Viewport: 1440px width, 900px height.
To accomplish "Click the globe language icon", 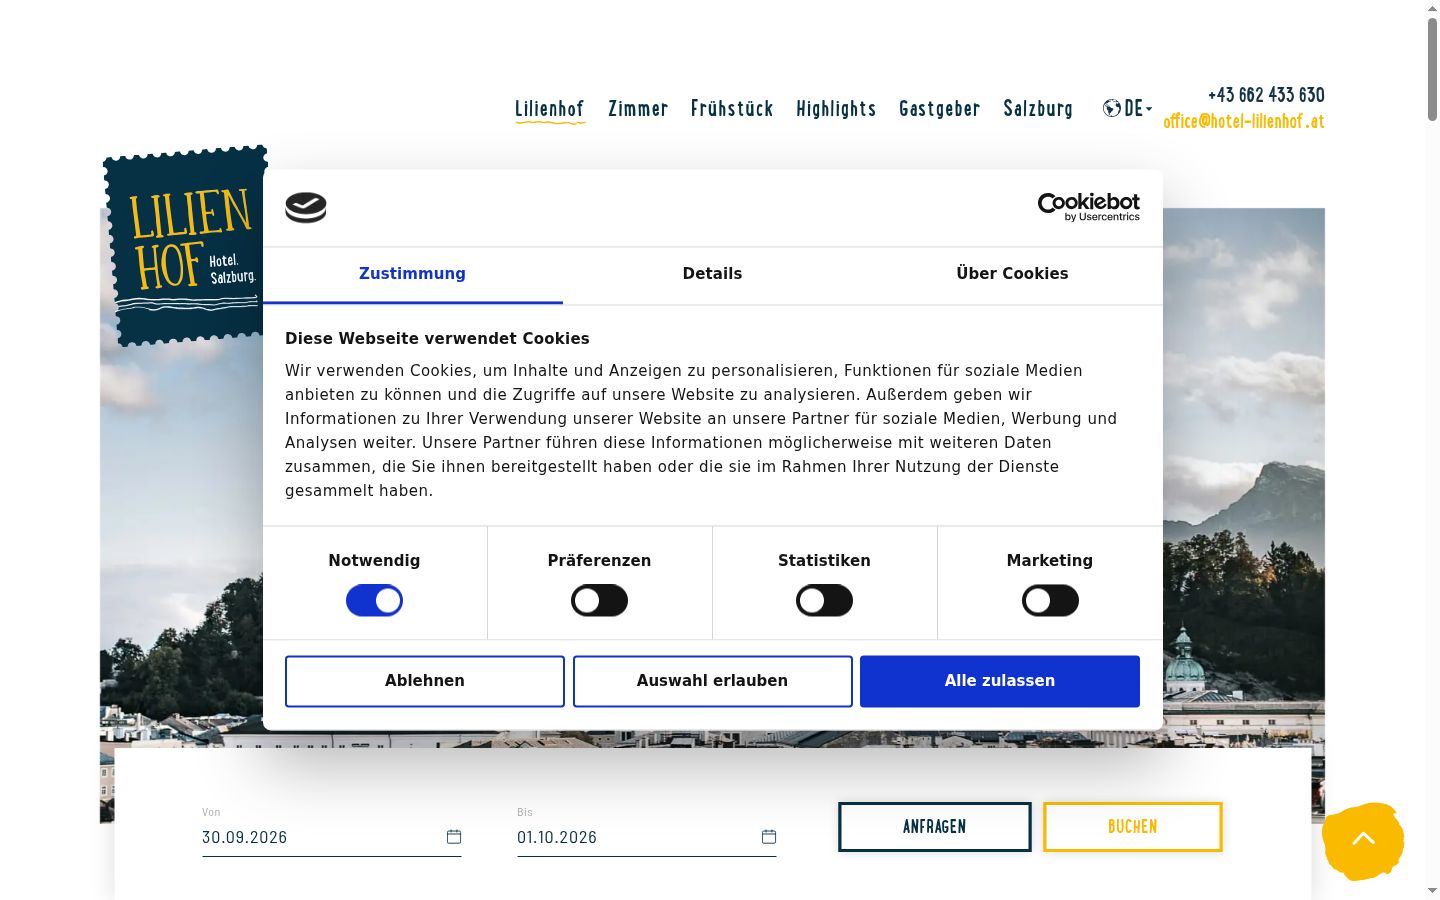I will coord(1111,108).
